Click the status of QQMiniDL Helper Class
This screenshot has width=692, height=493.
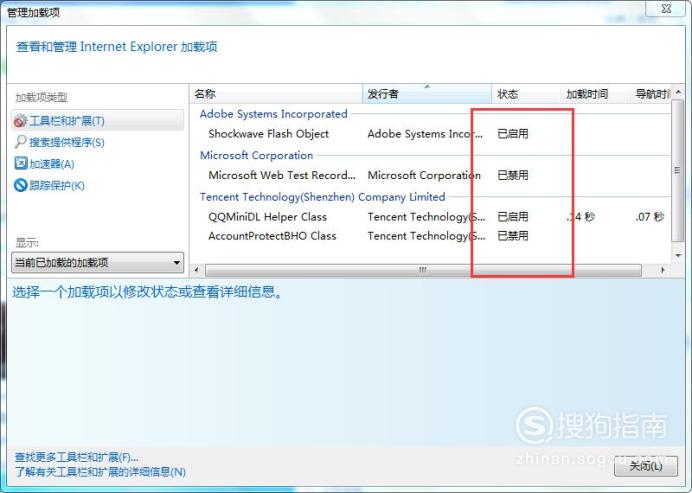(513, 217)
